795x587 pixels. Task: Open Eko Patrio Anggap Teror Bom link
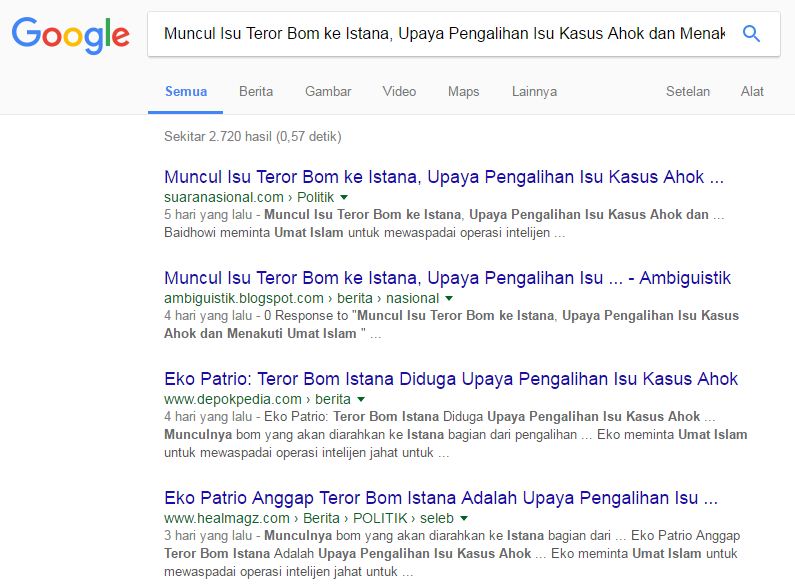(441, 498)
